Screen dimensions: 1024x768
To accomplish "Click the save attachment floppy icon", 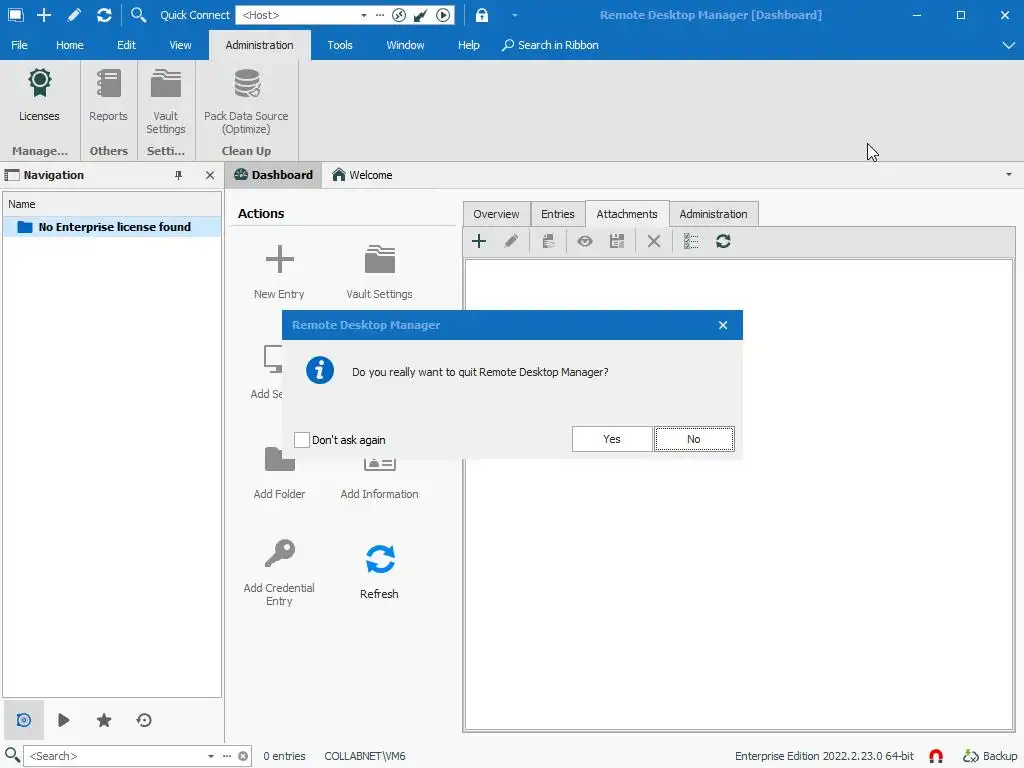I will [617, 241].
